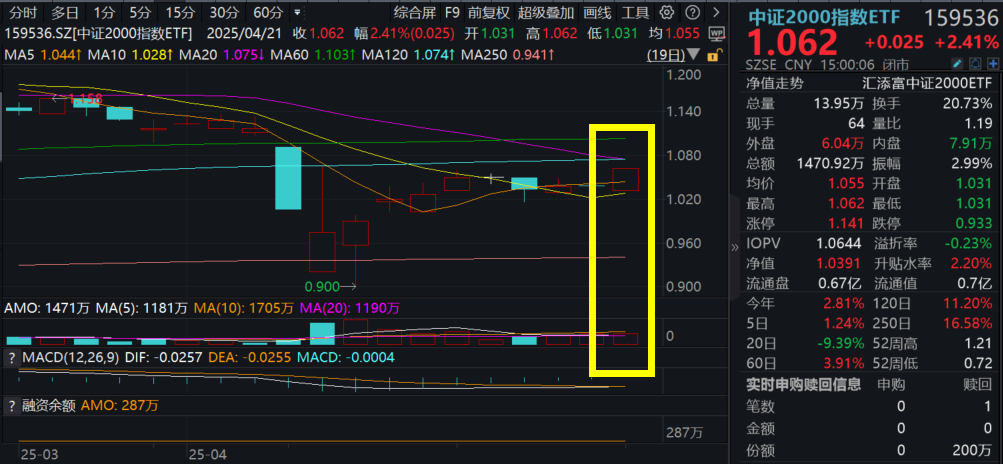1003x464 pixels.
Task: Collapse side panel with double-arrow handle
Action: tap(735, 246)
